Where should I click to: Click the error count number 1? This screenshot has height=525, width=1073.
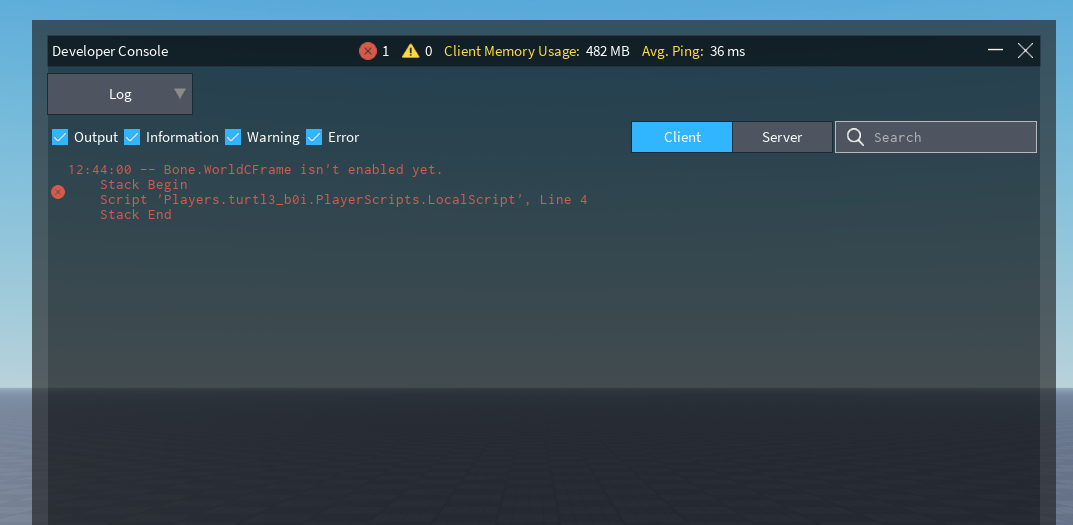click(385, 51)
